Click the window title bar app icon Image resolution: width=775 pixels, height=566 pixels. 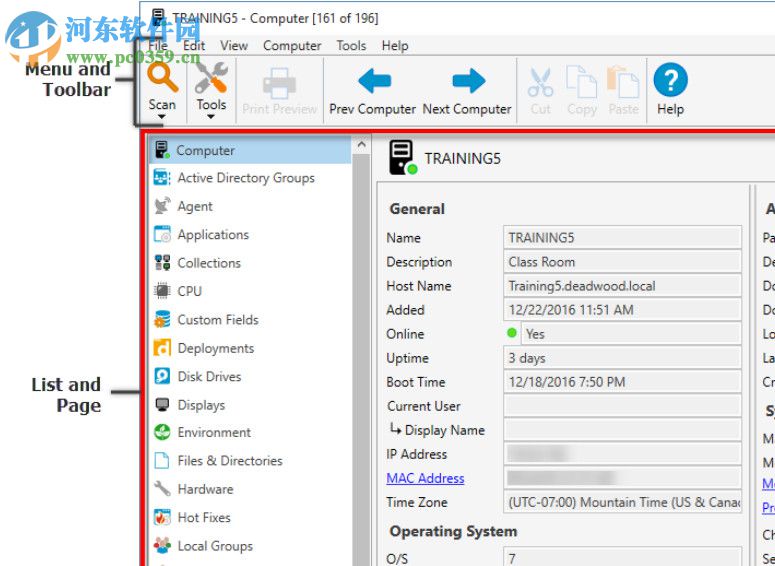[158, 17]
